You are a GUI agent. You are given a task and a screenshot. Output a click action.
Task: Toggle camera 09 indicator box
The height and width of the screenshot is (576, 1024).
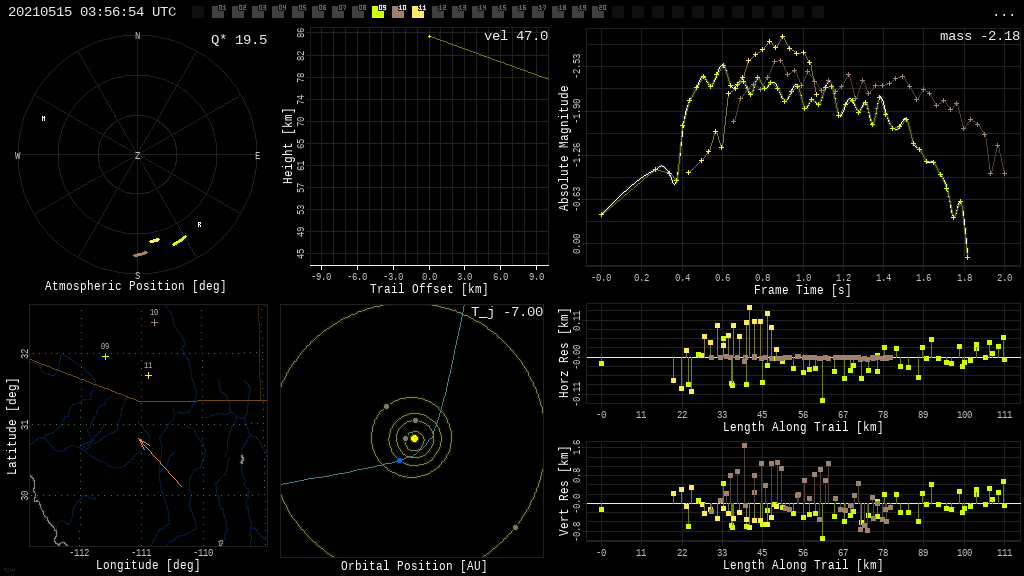[x=378, y=12]
